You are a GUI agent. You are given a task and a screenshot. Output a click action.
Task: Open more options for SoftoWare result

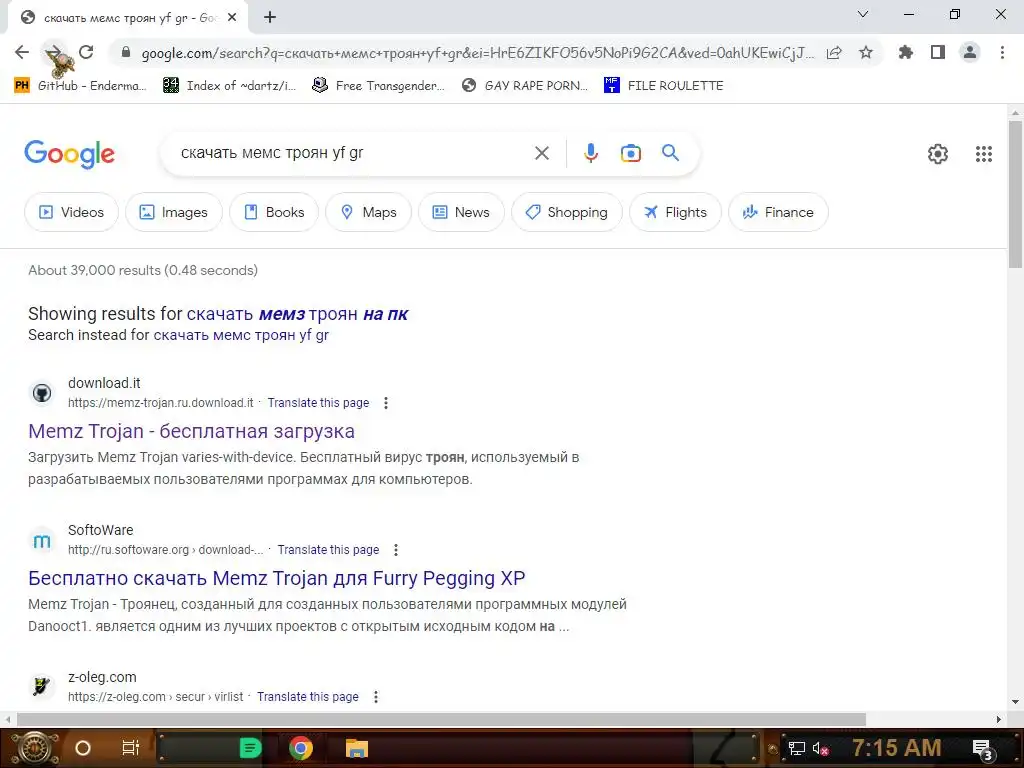[x=396, y=550]
